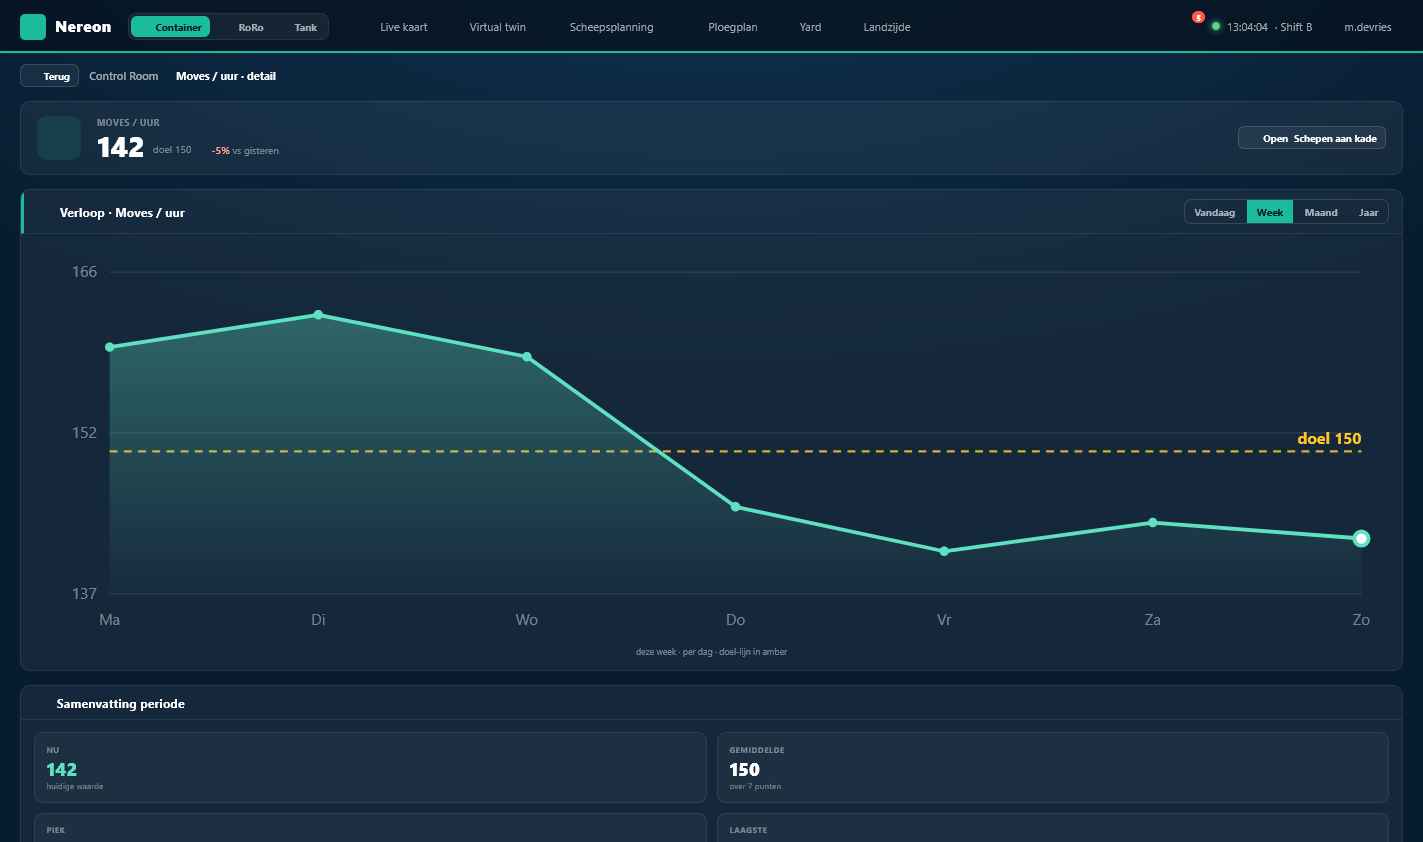The image size is (1423, 842).
Task: Open the red notifications badge
Action: [x=1198, y=17]
